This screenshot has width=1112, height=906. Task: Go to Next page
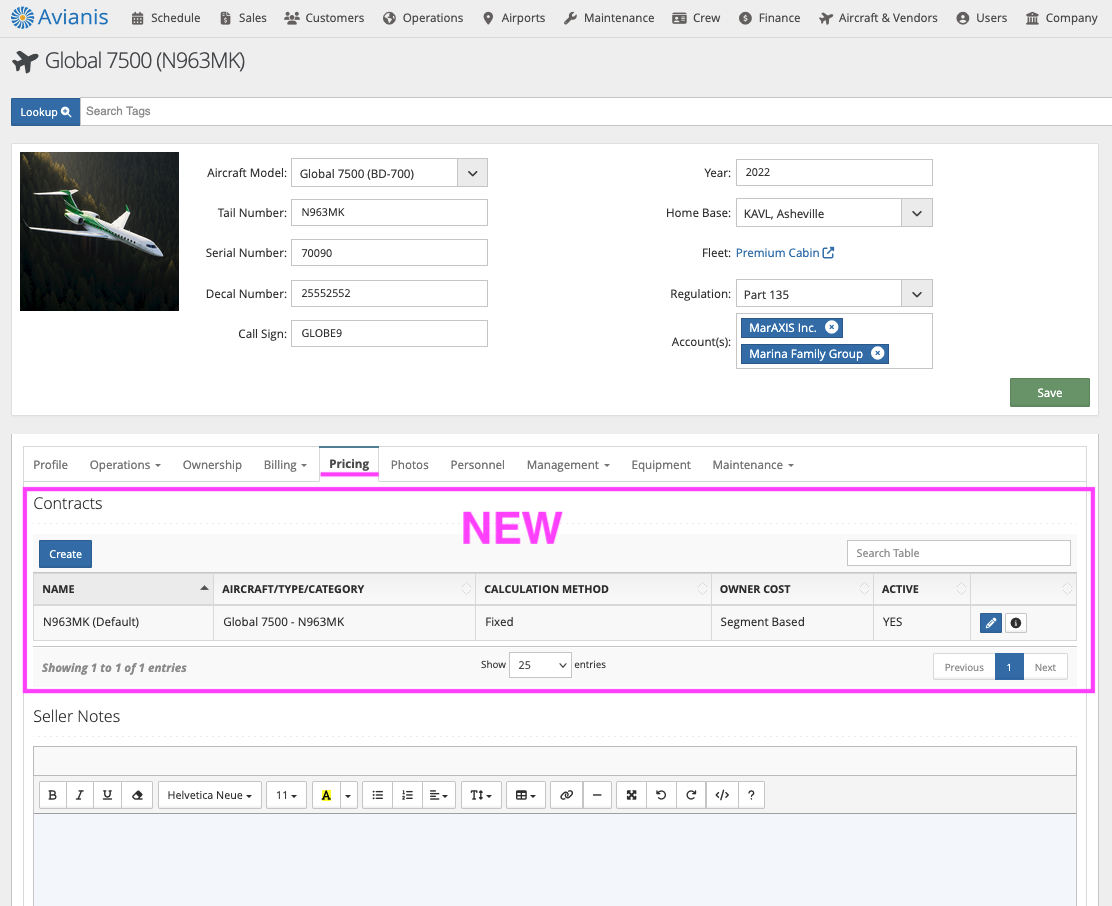click(x=1045, y=667)
